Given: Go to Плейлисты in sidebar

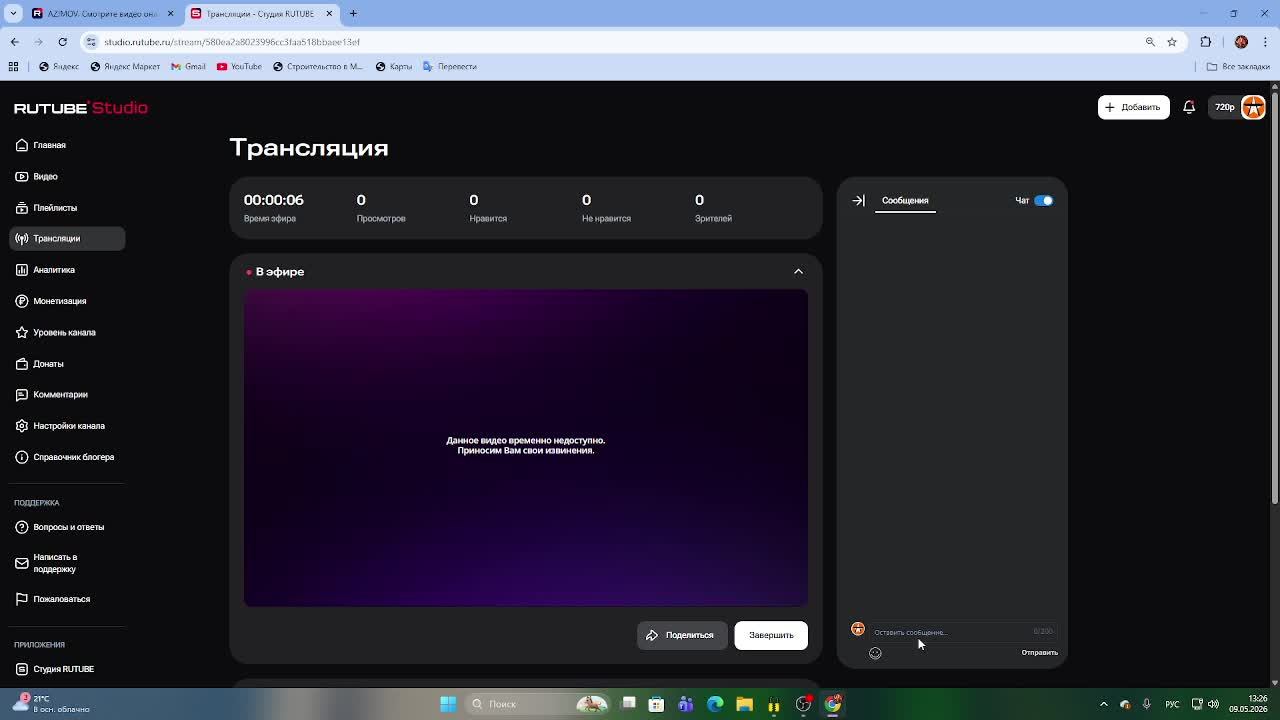Looking at the screenshot, I should pos(46,207).
